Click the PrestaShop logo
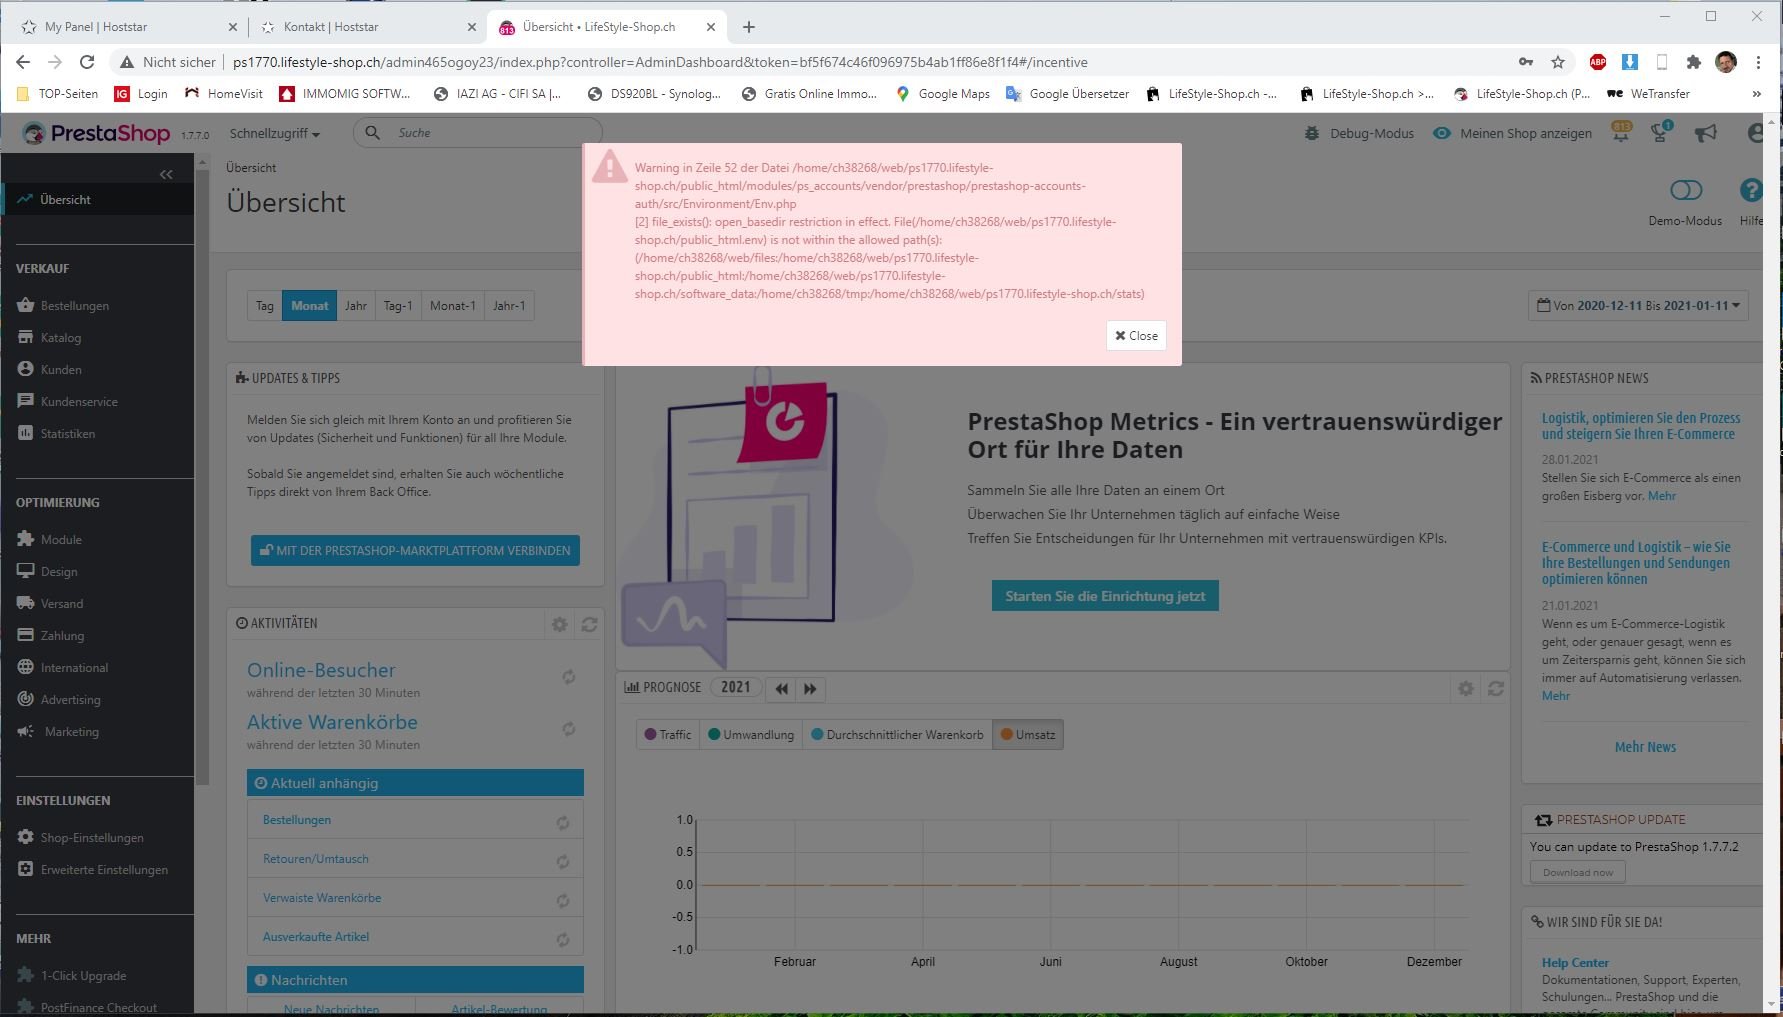This screenshot has height=1017, width=1783. pos(97,133)
